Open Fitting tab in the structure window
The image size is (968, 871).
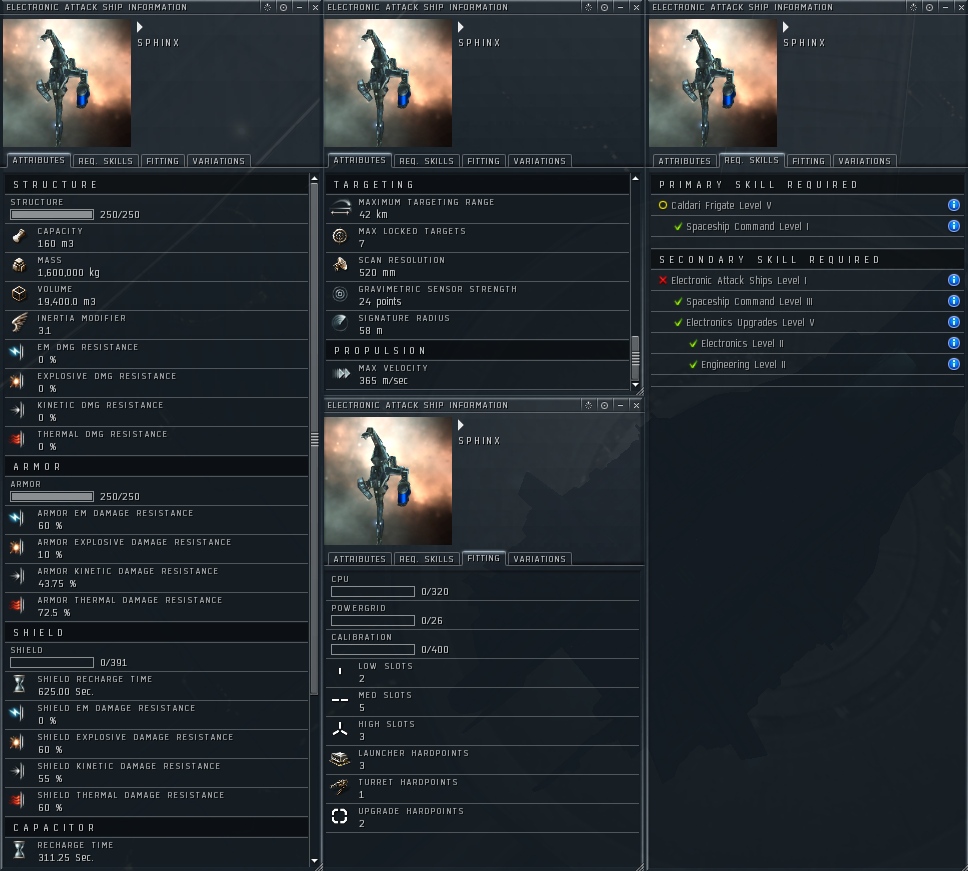[x=162, y=161]
